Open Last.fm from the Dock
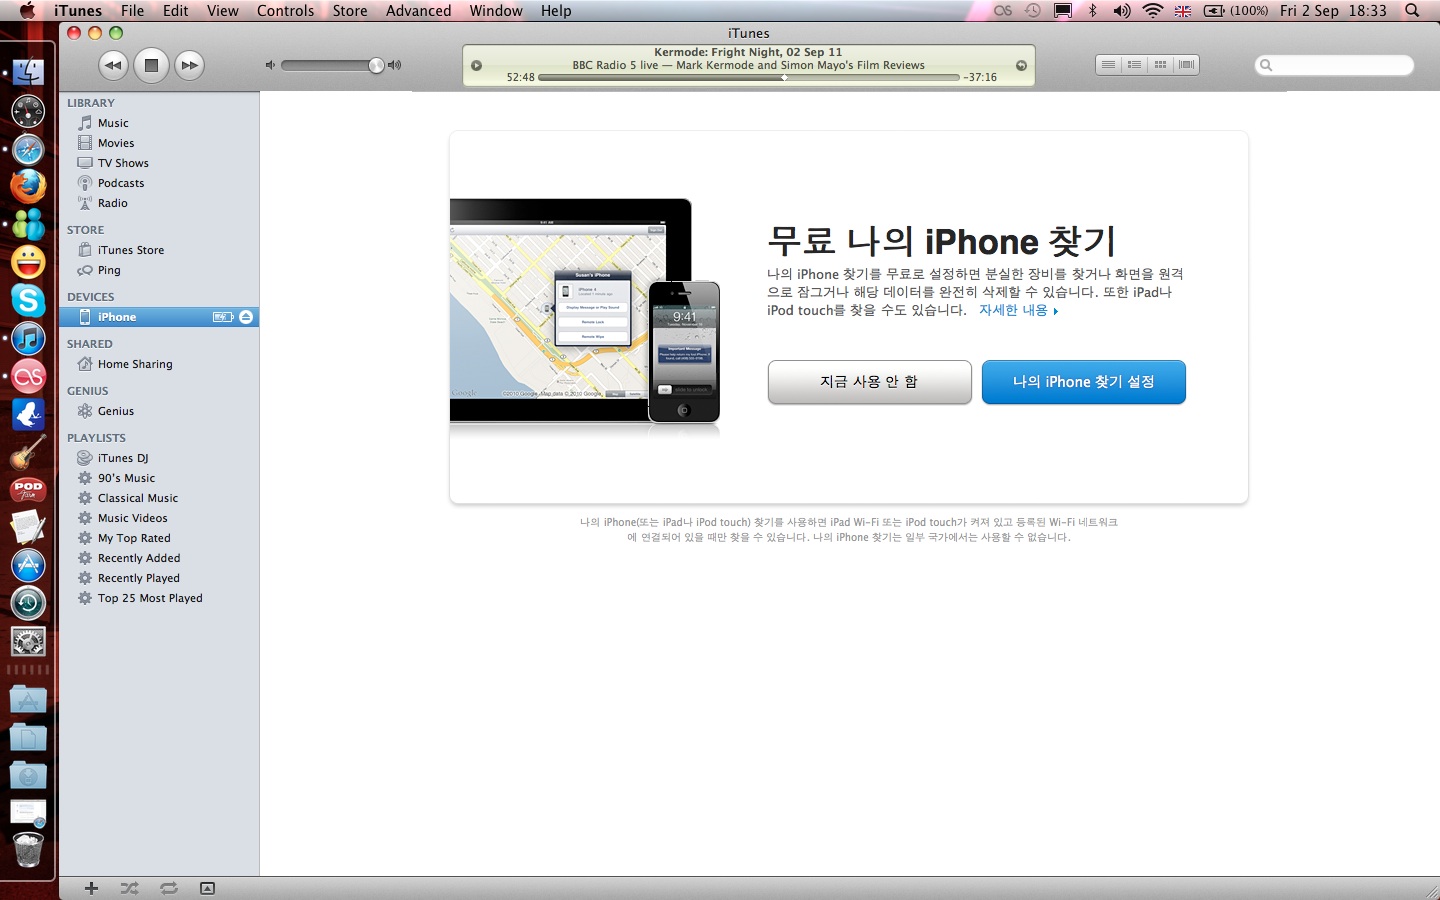The image size is (1440, 900). pyautogui.click(x=28, y=377)
